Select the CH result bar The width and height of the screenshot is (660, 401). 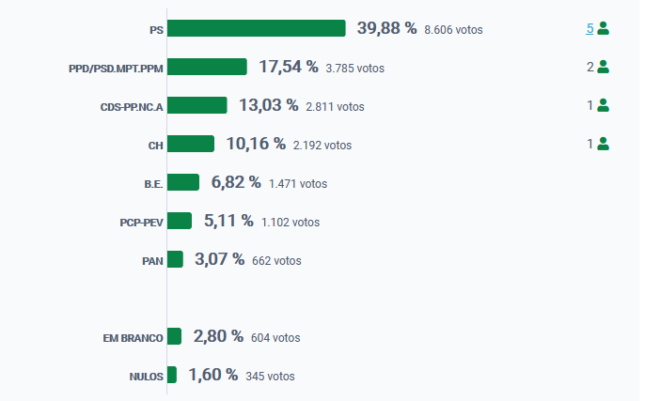click(190, 144)
